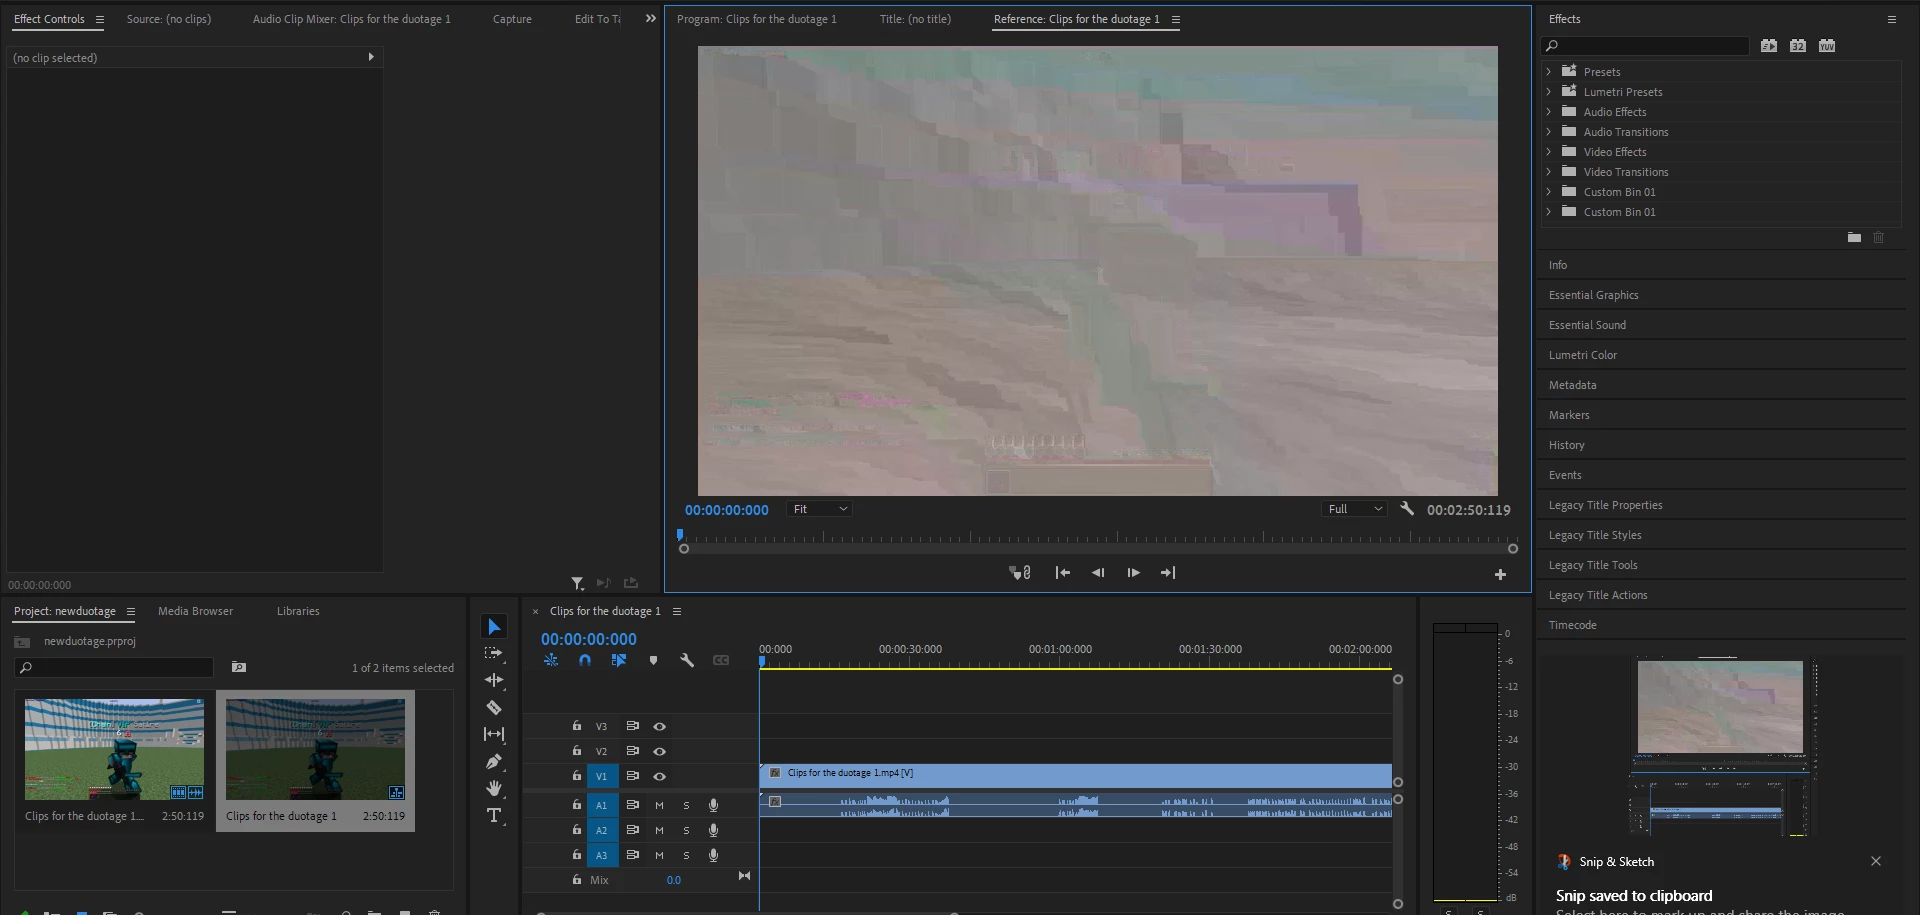Open the Legacy Title Properties panel

[1606, 505]
